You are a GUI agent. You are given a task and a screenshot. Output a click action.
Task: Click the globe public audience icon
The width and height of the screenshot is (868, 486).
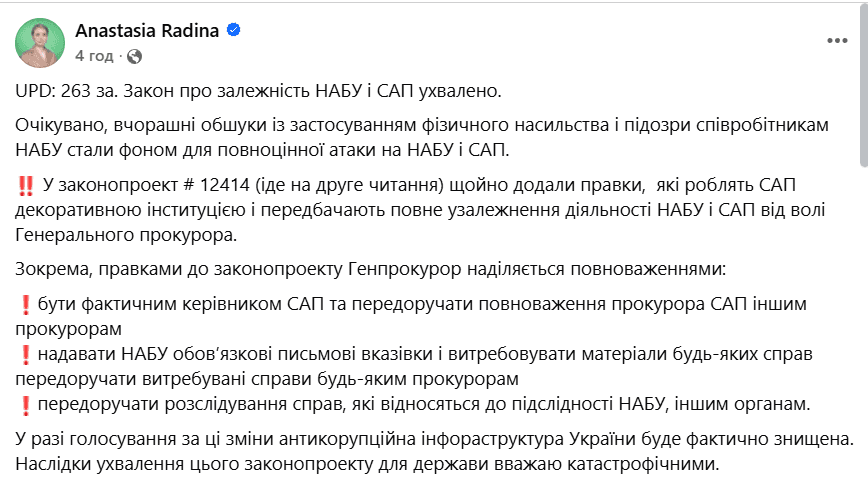coord(135,56)
